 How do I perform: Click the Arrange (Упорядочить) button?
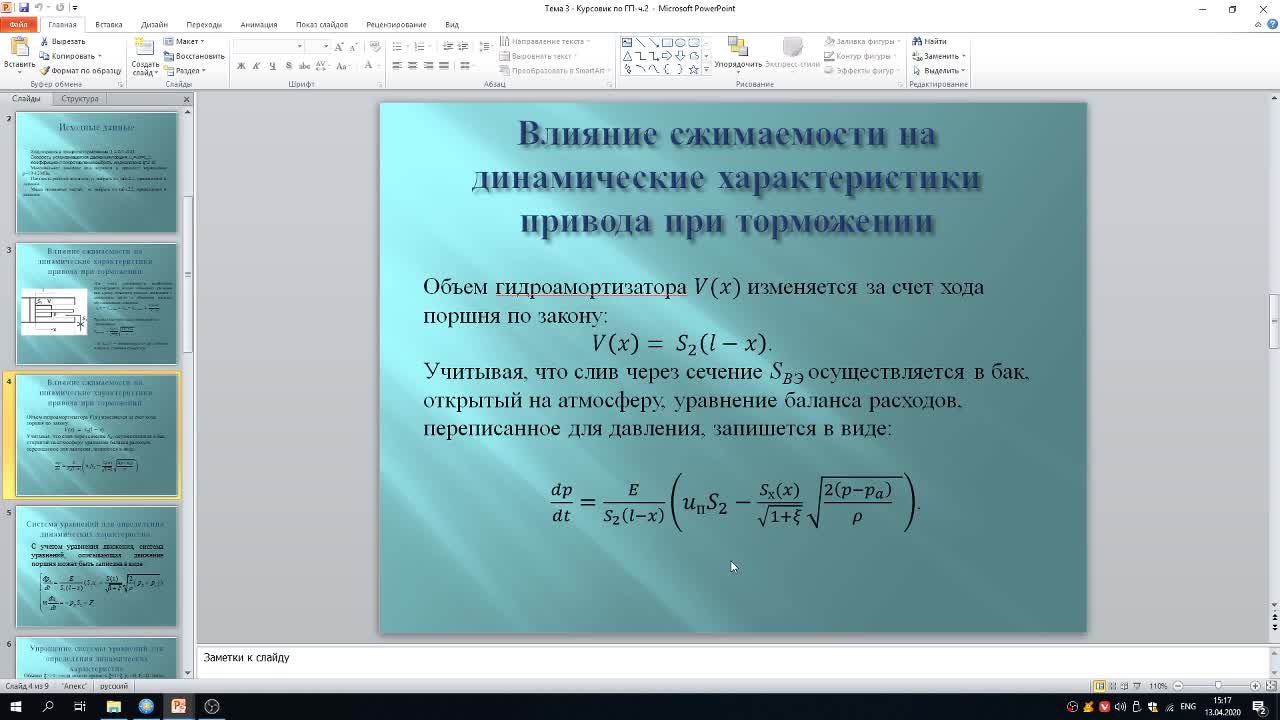[738, 54]
